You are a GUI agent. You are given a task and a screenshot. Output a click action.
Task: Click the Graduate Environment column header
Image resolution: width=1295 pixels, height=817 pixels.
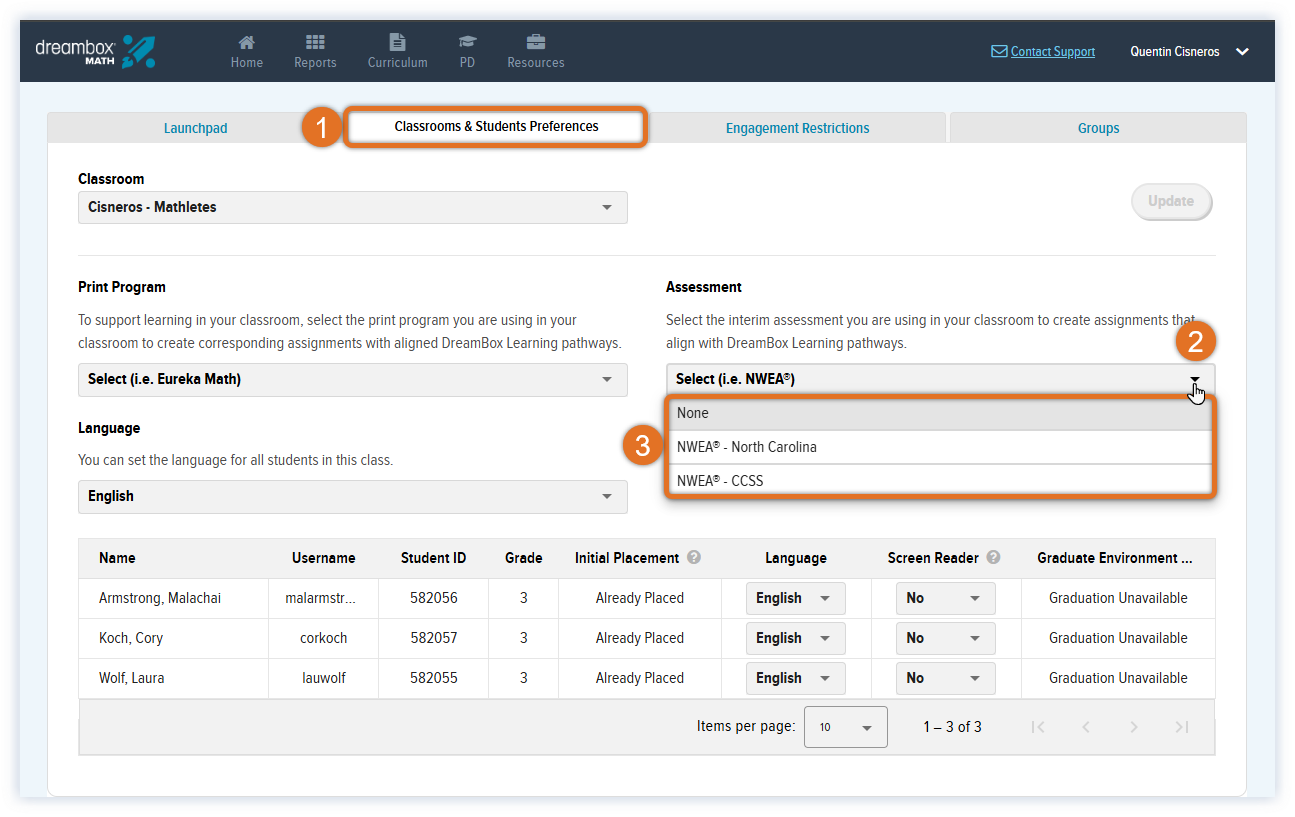tap(1115, 558)
